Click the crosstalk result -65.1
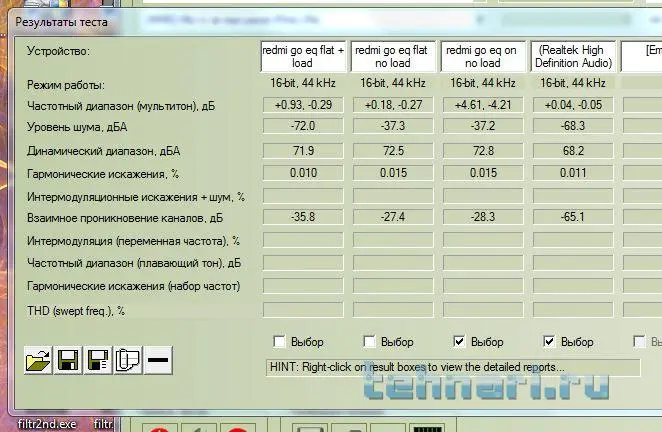The height and width of the screenshot is (432, 662). click(572, 216)
